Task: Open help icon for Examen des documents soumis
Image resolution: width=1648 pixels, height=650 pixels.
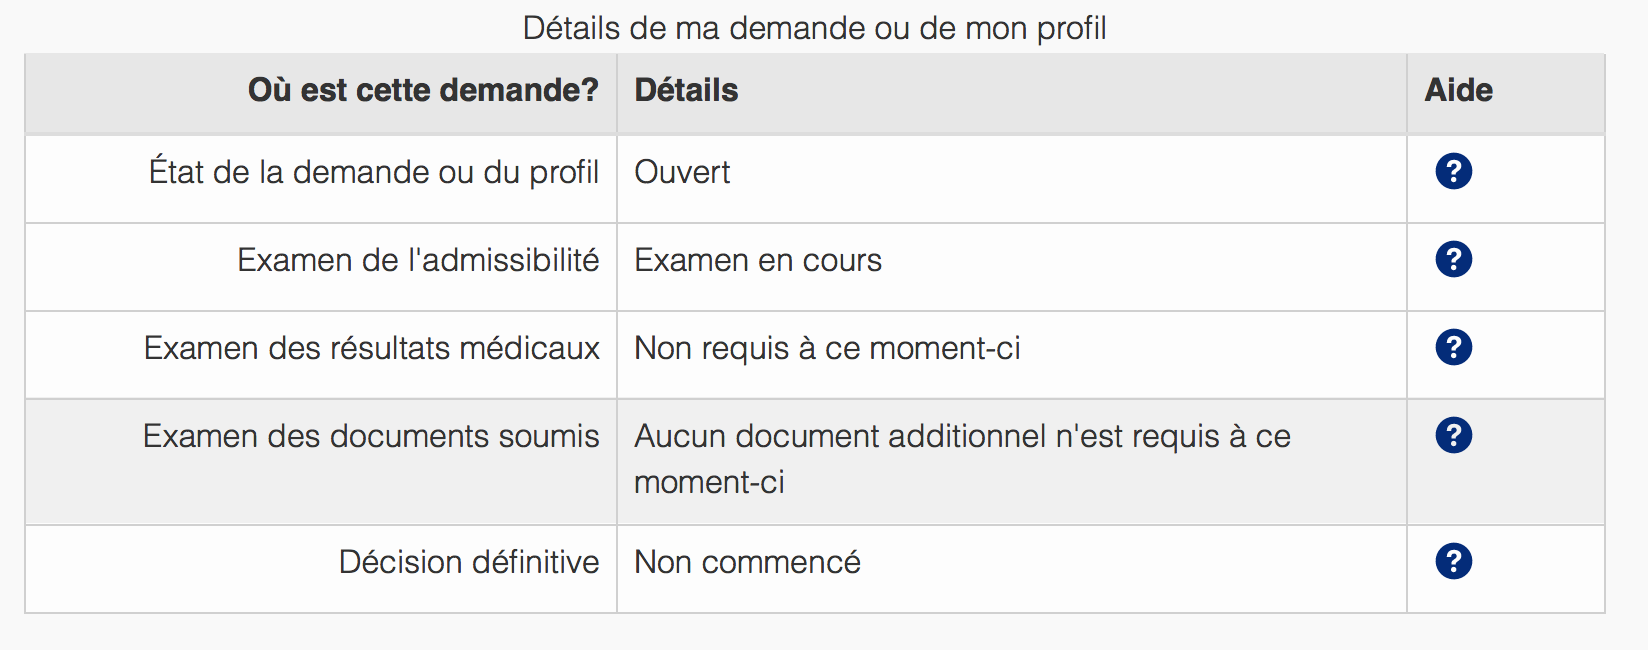Action: [1453, 436]
